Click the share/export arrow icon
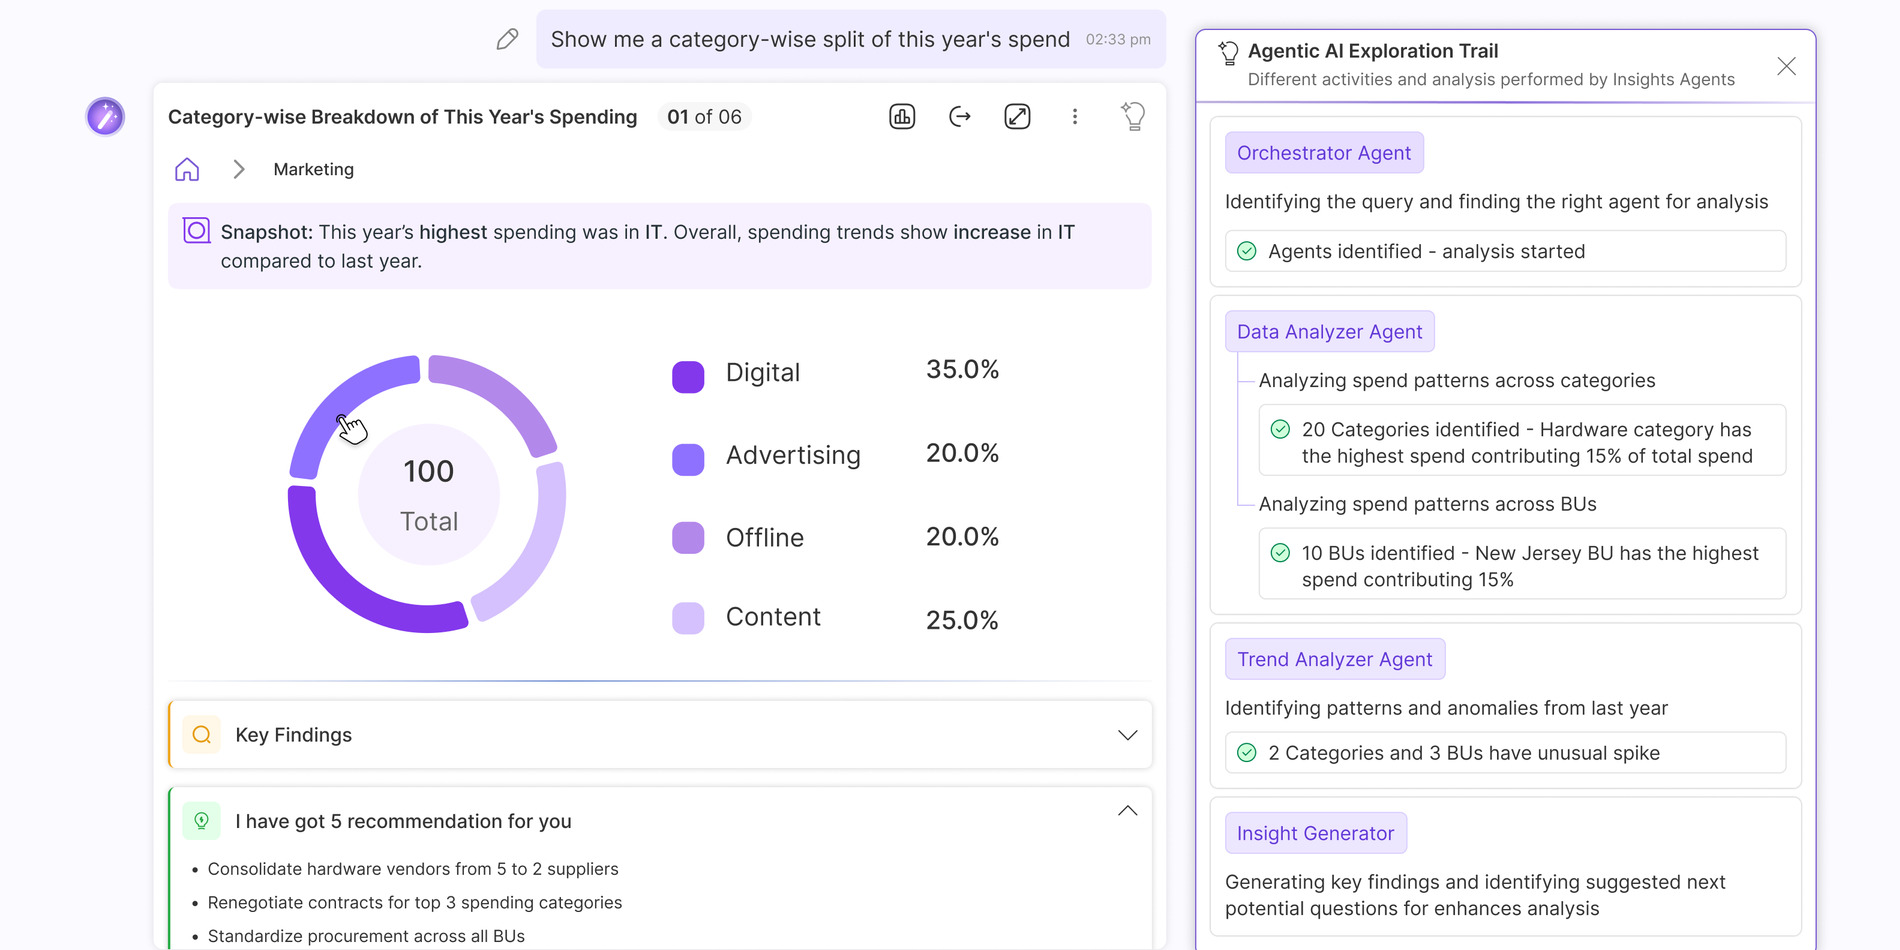This screenshot has height=950, width=1900. pyautogui.click(x=960, y=117)
